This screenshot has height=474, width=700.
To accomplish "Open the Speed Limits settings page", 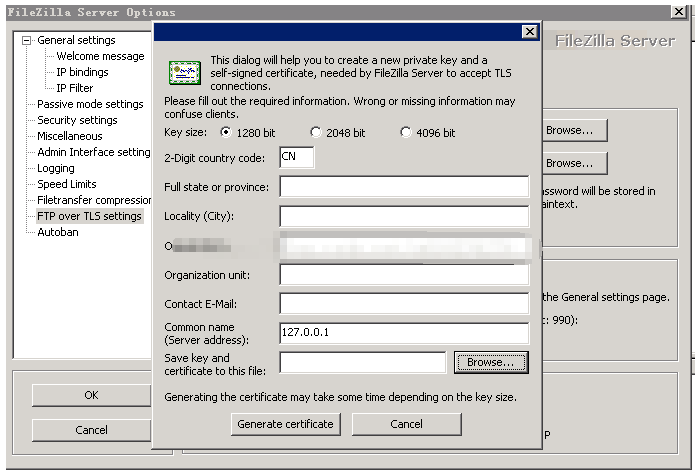I will pos(67,184).
